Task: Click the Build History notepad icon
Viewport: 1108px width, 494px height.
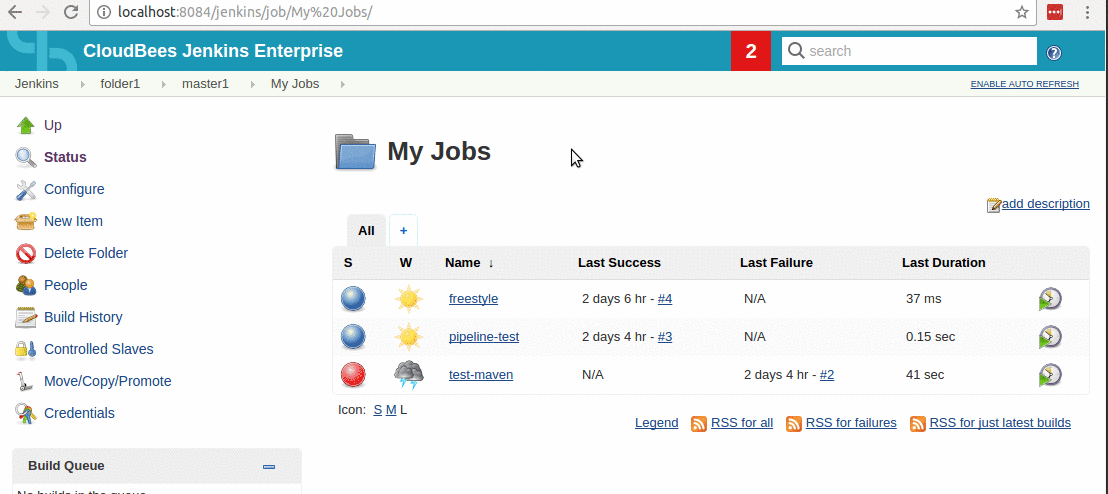Action: coord(26,317)
